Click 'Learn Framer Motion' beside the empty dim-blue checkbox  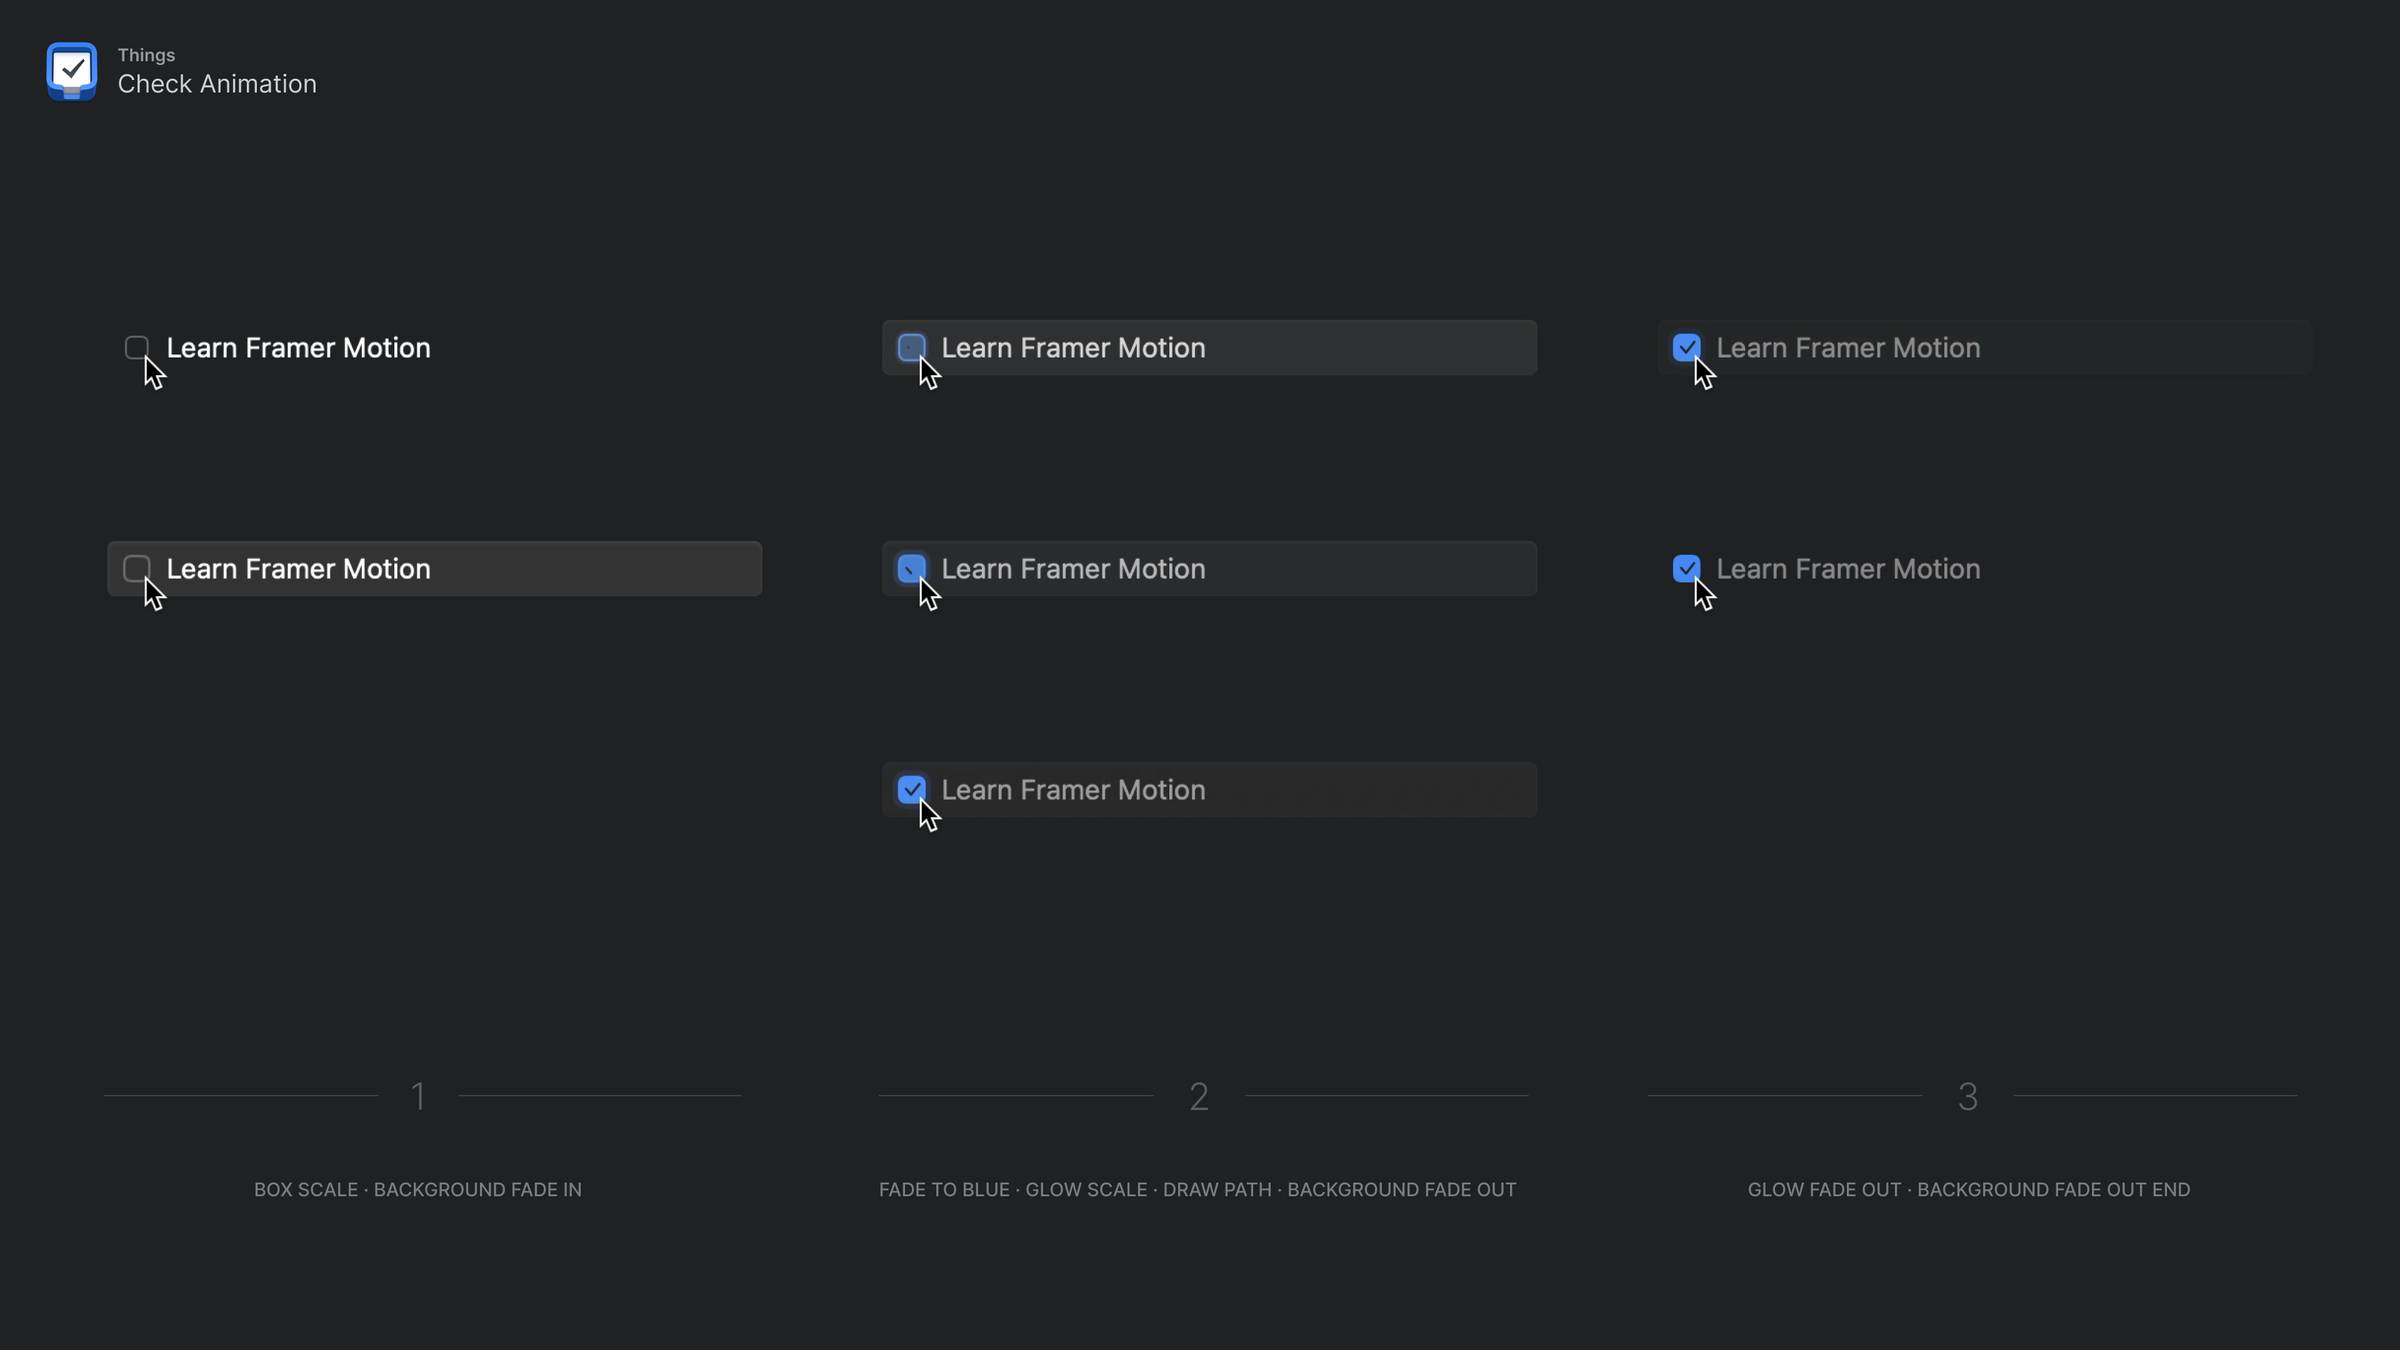1073,348
